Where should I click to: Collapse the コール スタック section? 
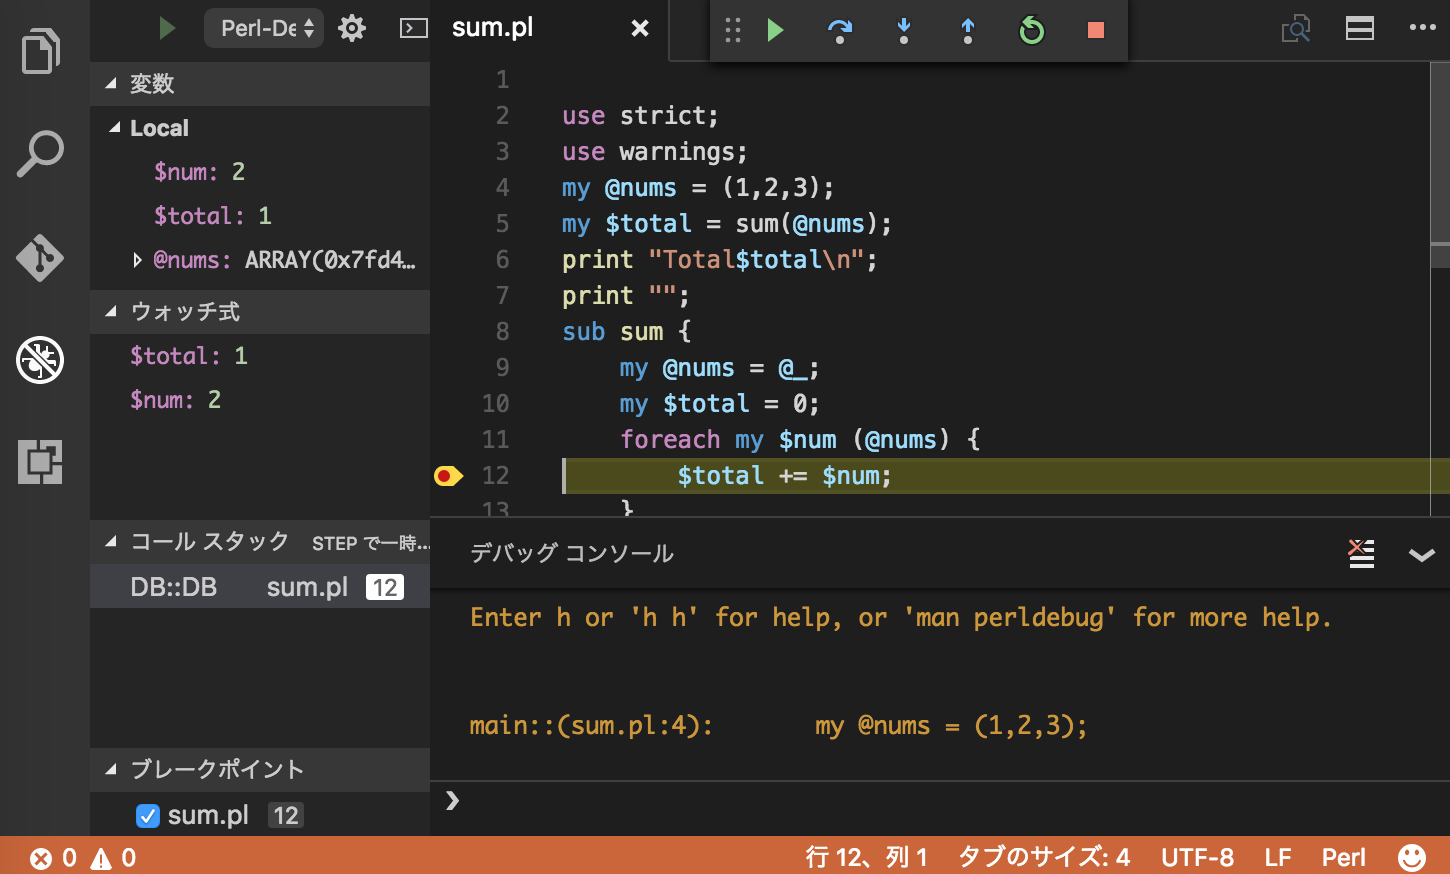coord(111,542)
